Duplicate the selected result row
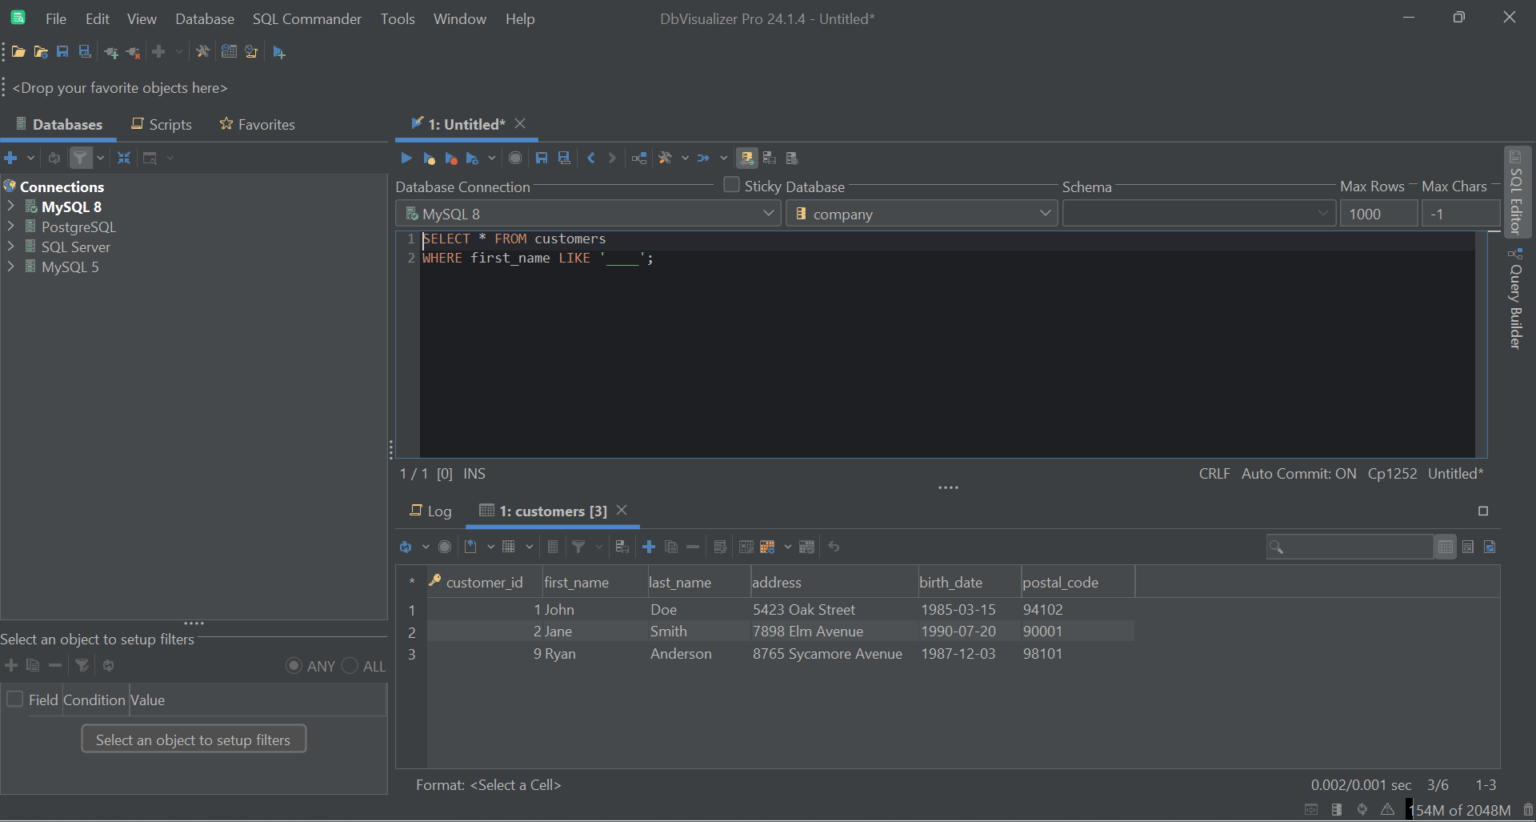1536x822 pixels. (670, 546)
